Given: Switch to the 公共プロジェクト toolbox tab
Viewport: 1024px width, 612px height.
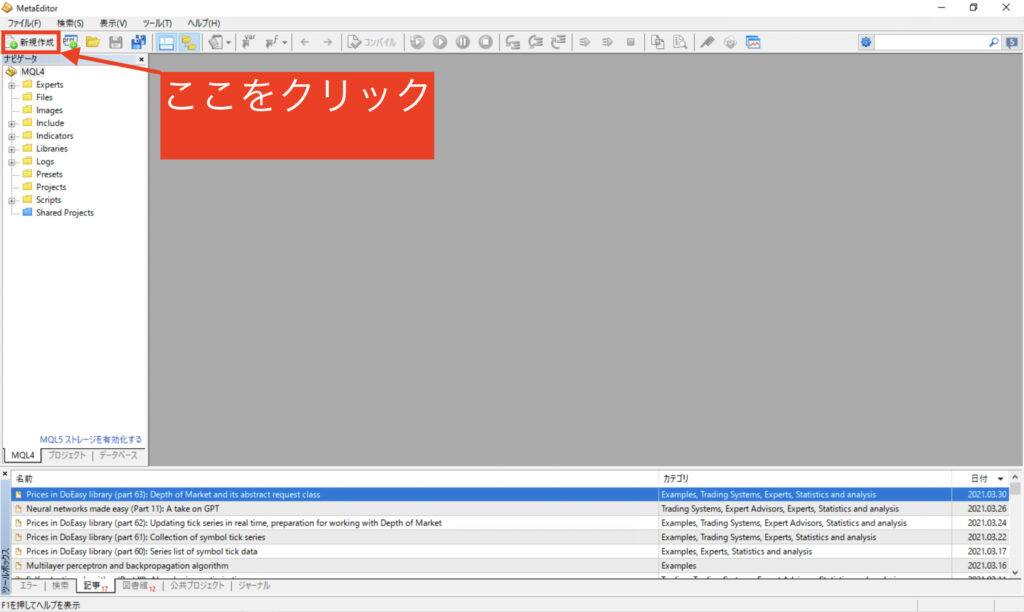Looking at the screenshot, I should pyautogui.click(x=197, y=586).
